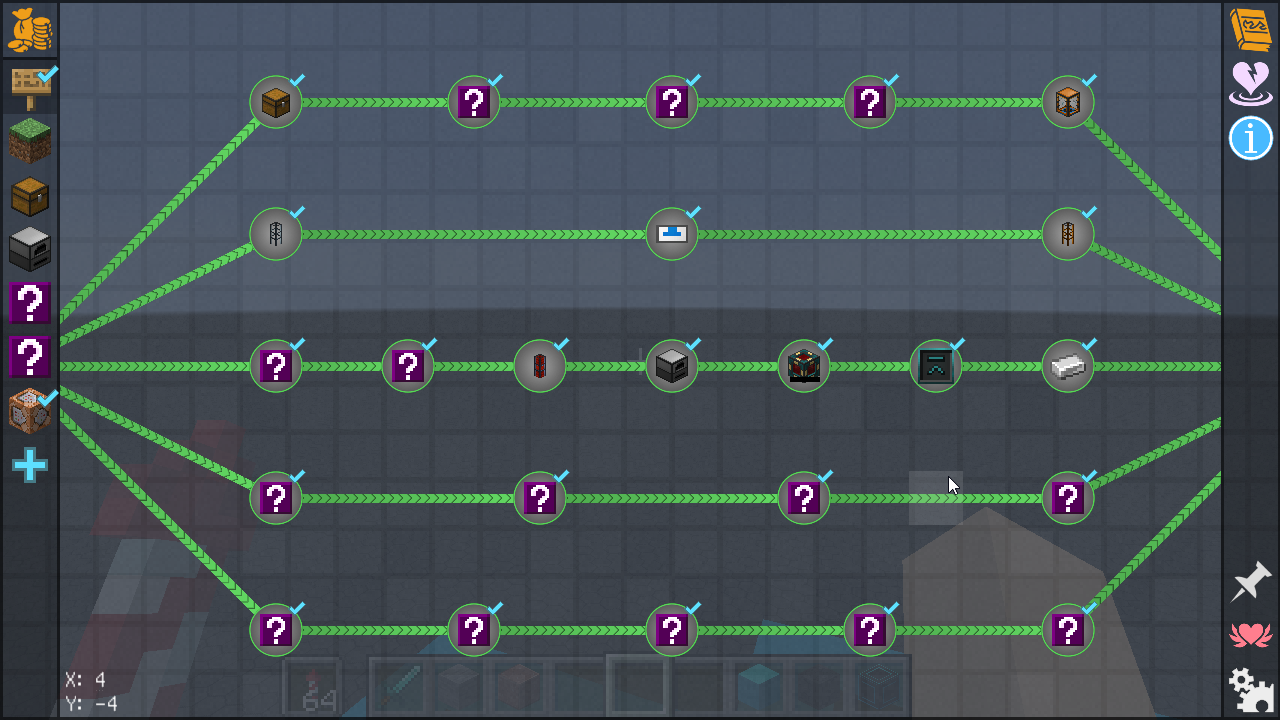
Task: Open the iron ingot quest node
Action: [x=1068, y=366]
